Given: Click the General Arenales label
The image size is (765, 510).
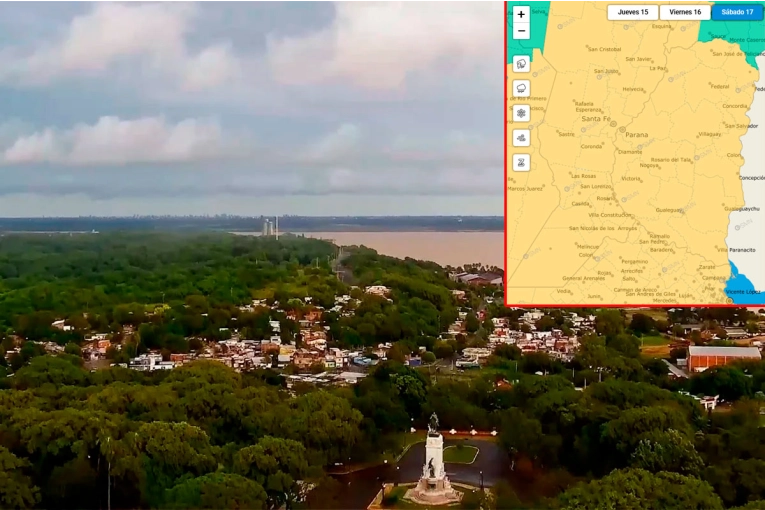Looking at the screenshot, I should [584, 279].
